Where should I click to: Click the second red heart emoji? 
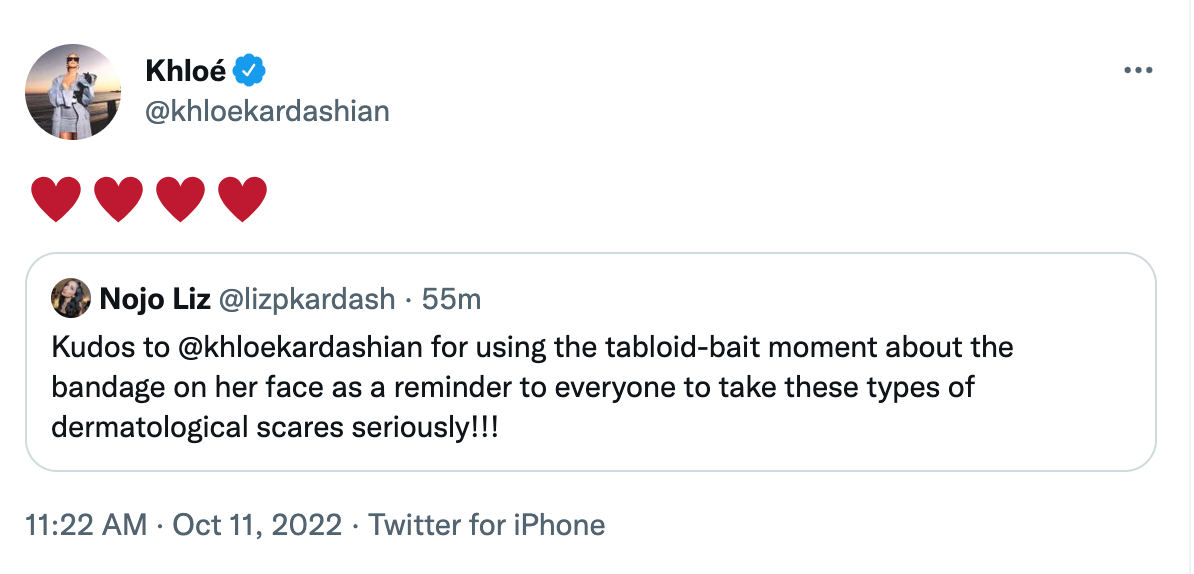point(118,198)
